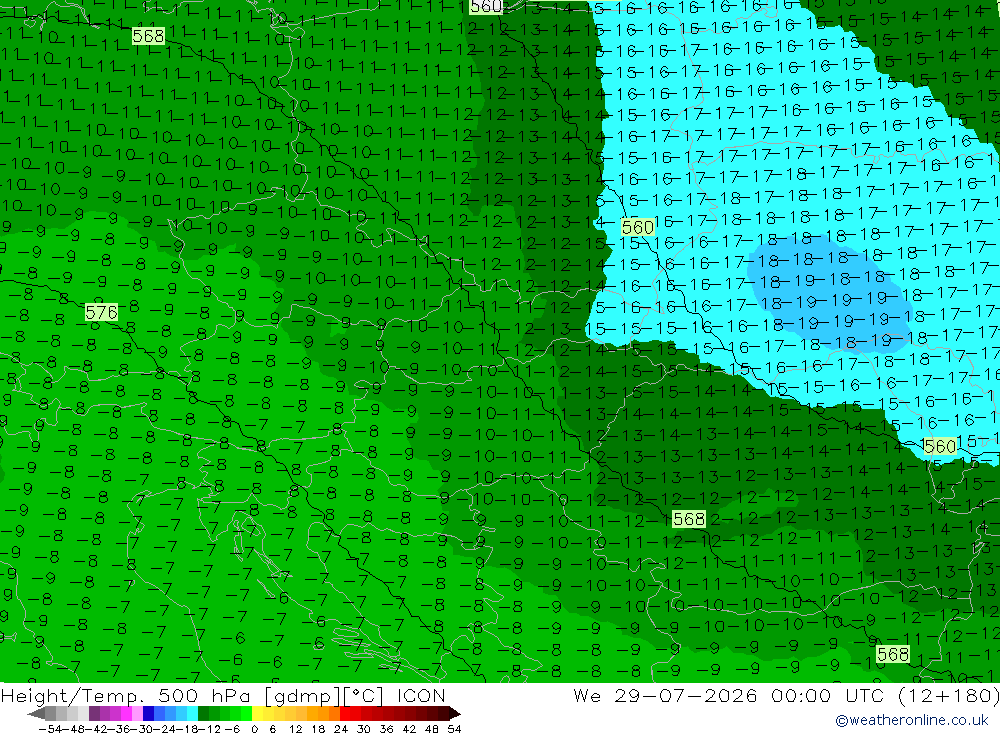Click the We 29-07-2026 00:00 UTC date

point(731,695)
